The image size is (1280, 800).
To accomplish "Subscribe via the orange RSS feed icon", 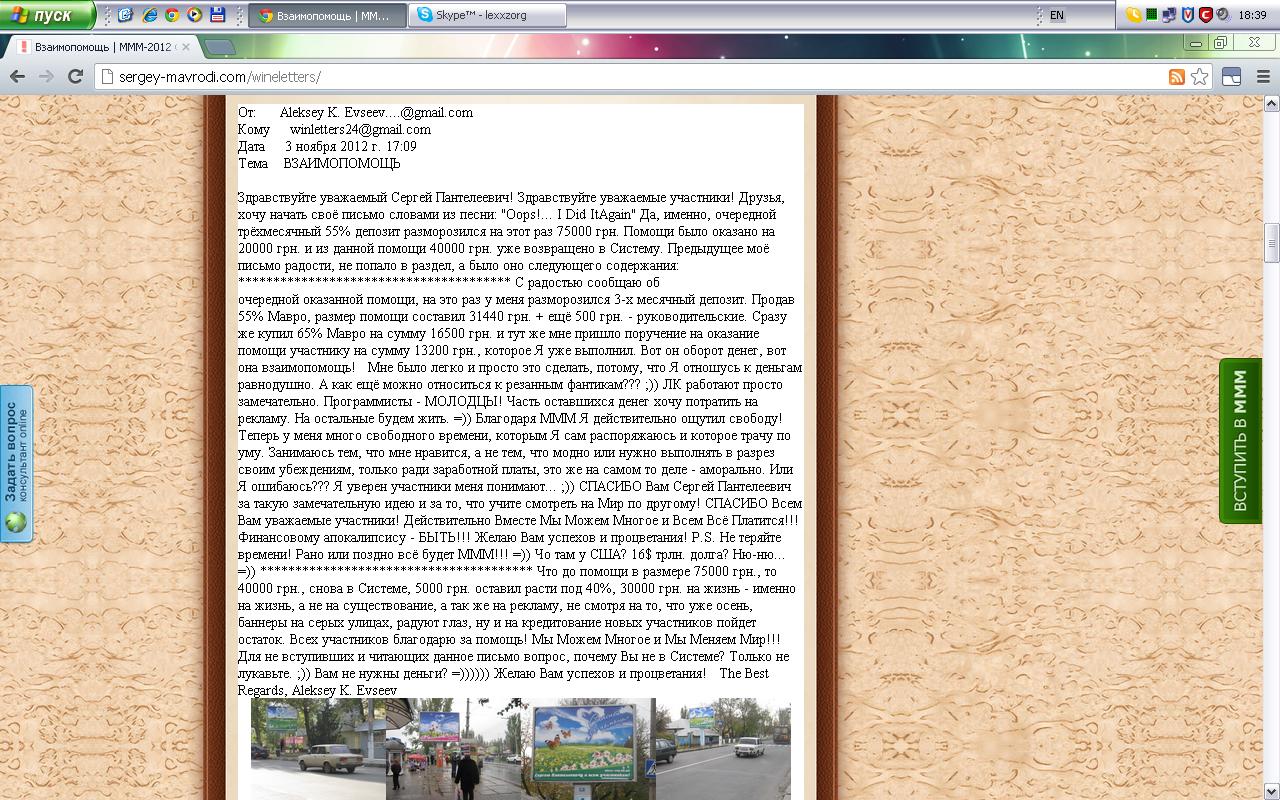I will pyautogui.click(x=1177, y=77).
